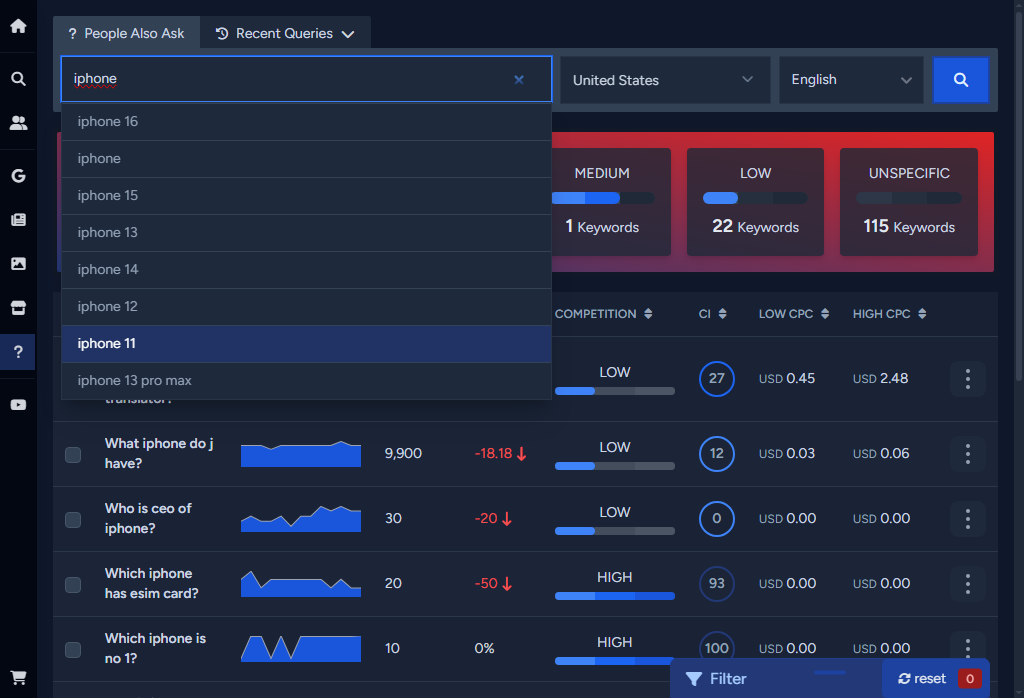Image resolution: width=1024 pixels, height=698 pixels.
Task: Clear the iphone search text with X
Action: (519, 80)
